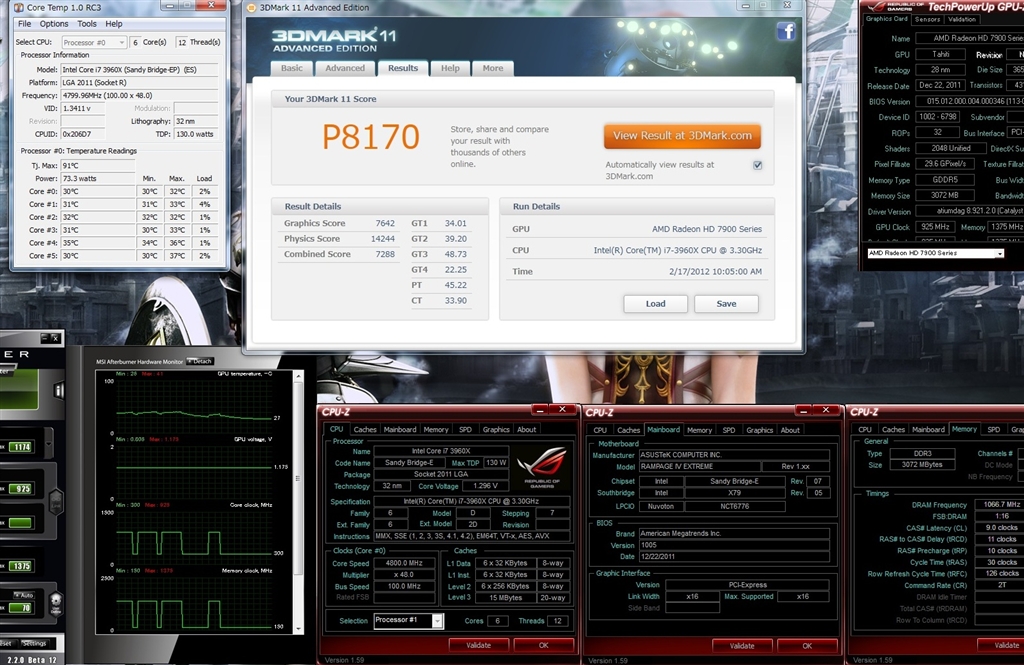Viewport: 1024px width, 665px height.
Task: Click the hardware monitor scroll up arrow
Action: 298,376
